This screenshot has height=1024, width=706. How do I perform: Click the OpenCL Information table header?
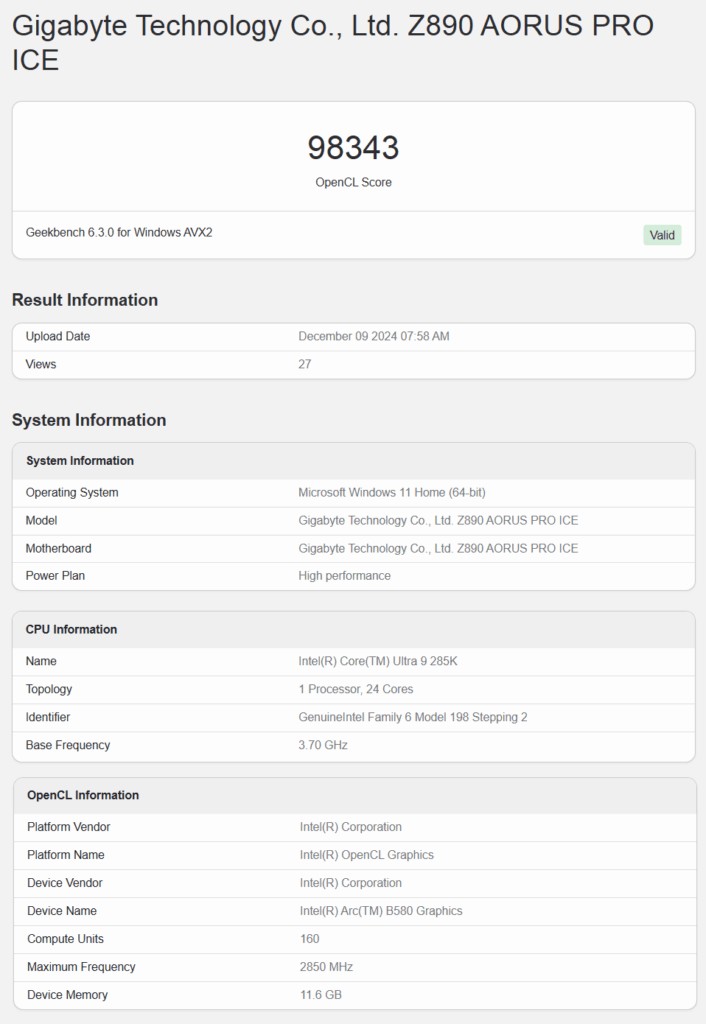(x=355, y=795)
